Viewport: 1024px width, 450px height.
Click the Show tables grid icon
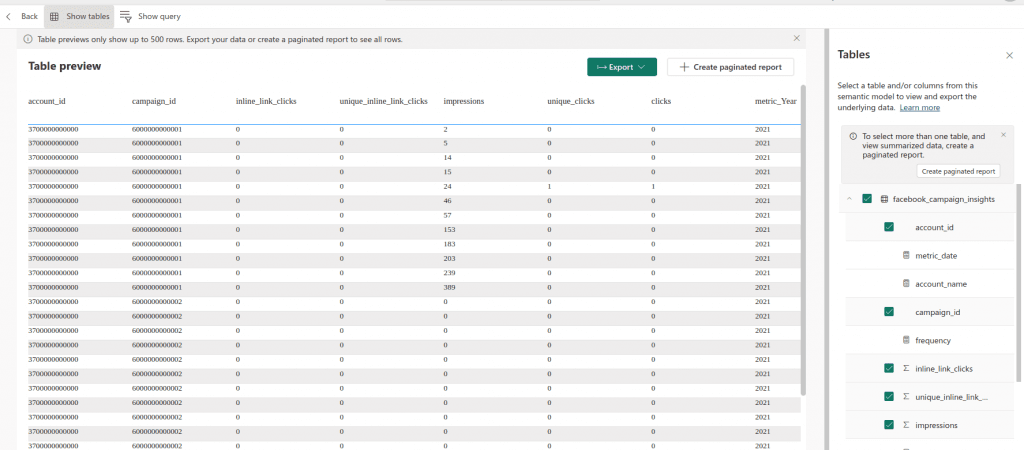[x=54, y=17]
